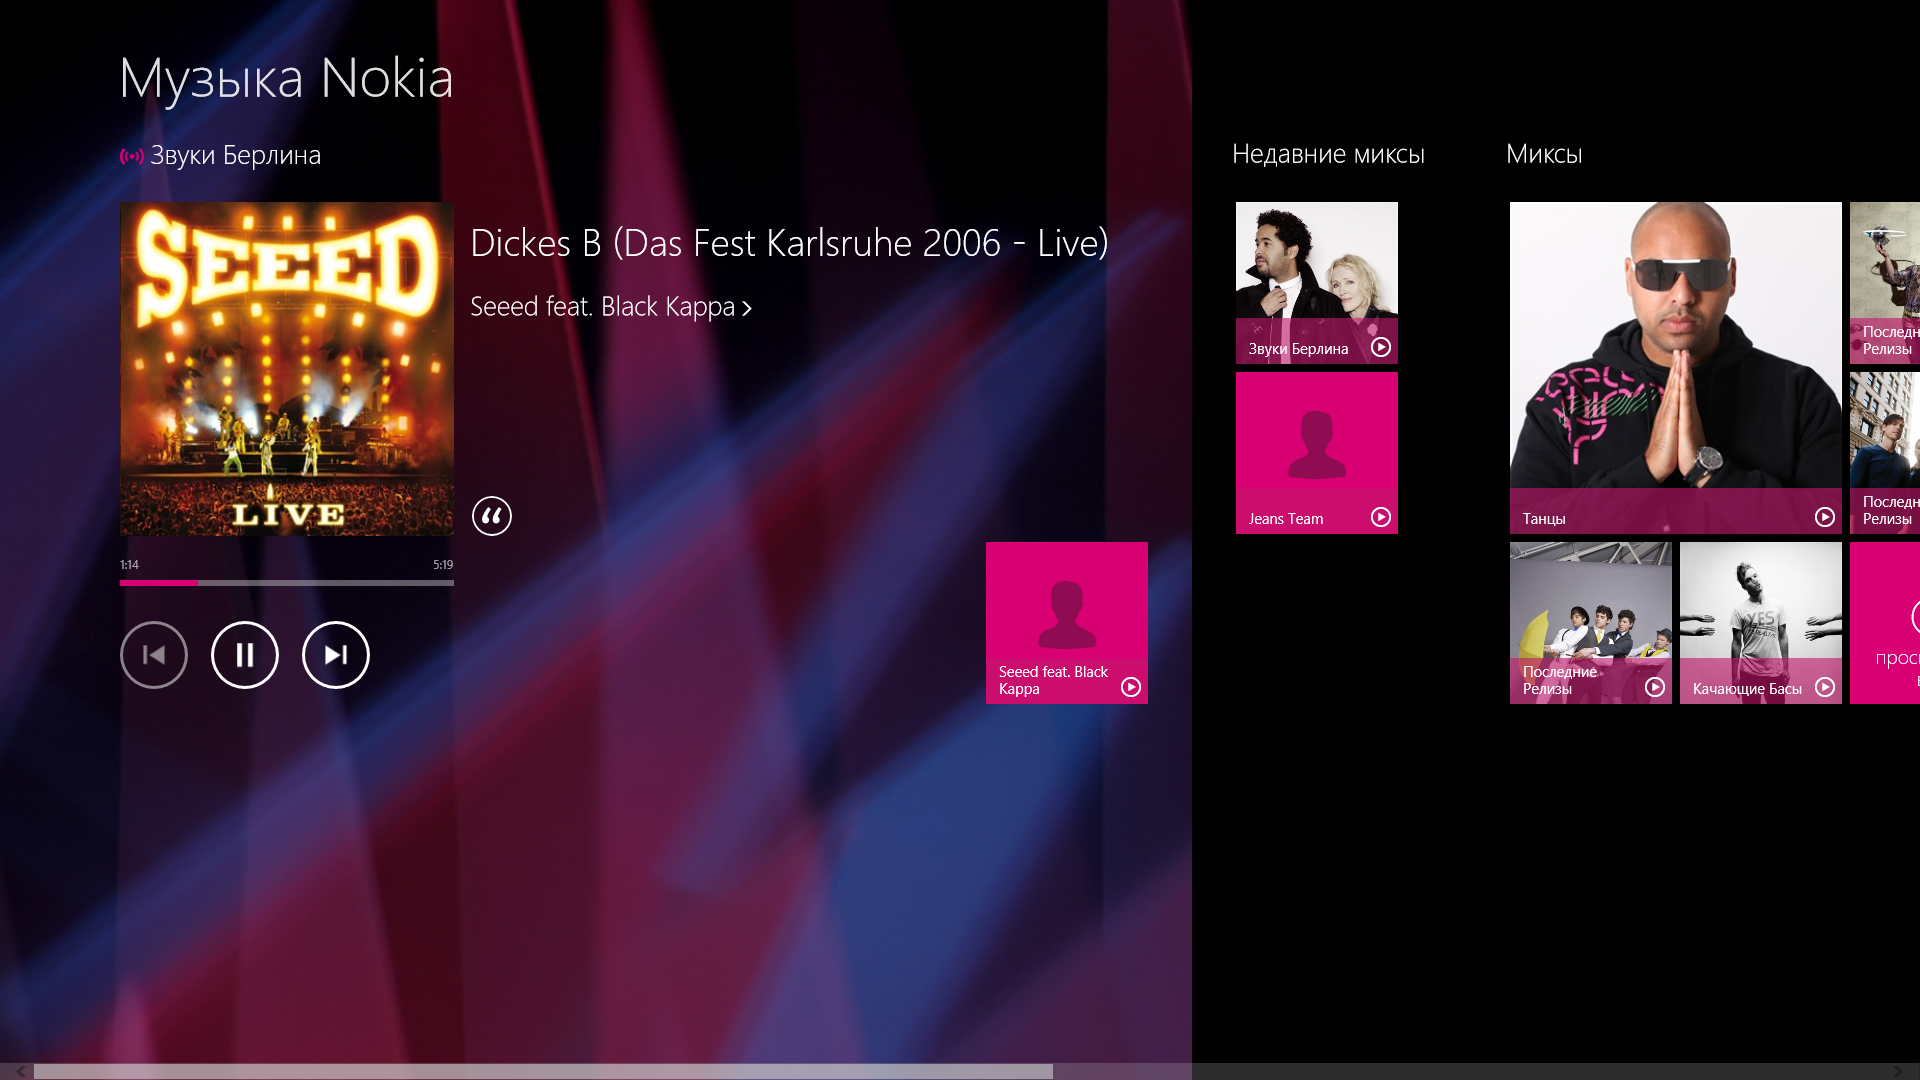The height and width of the screenshot is (1080, 1920).
Task: Skip to the next track
Action: tap(336, 655)
